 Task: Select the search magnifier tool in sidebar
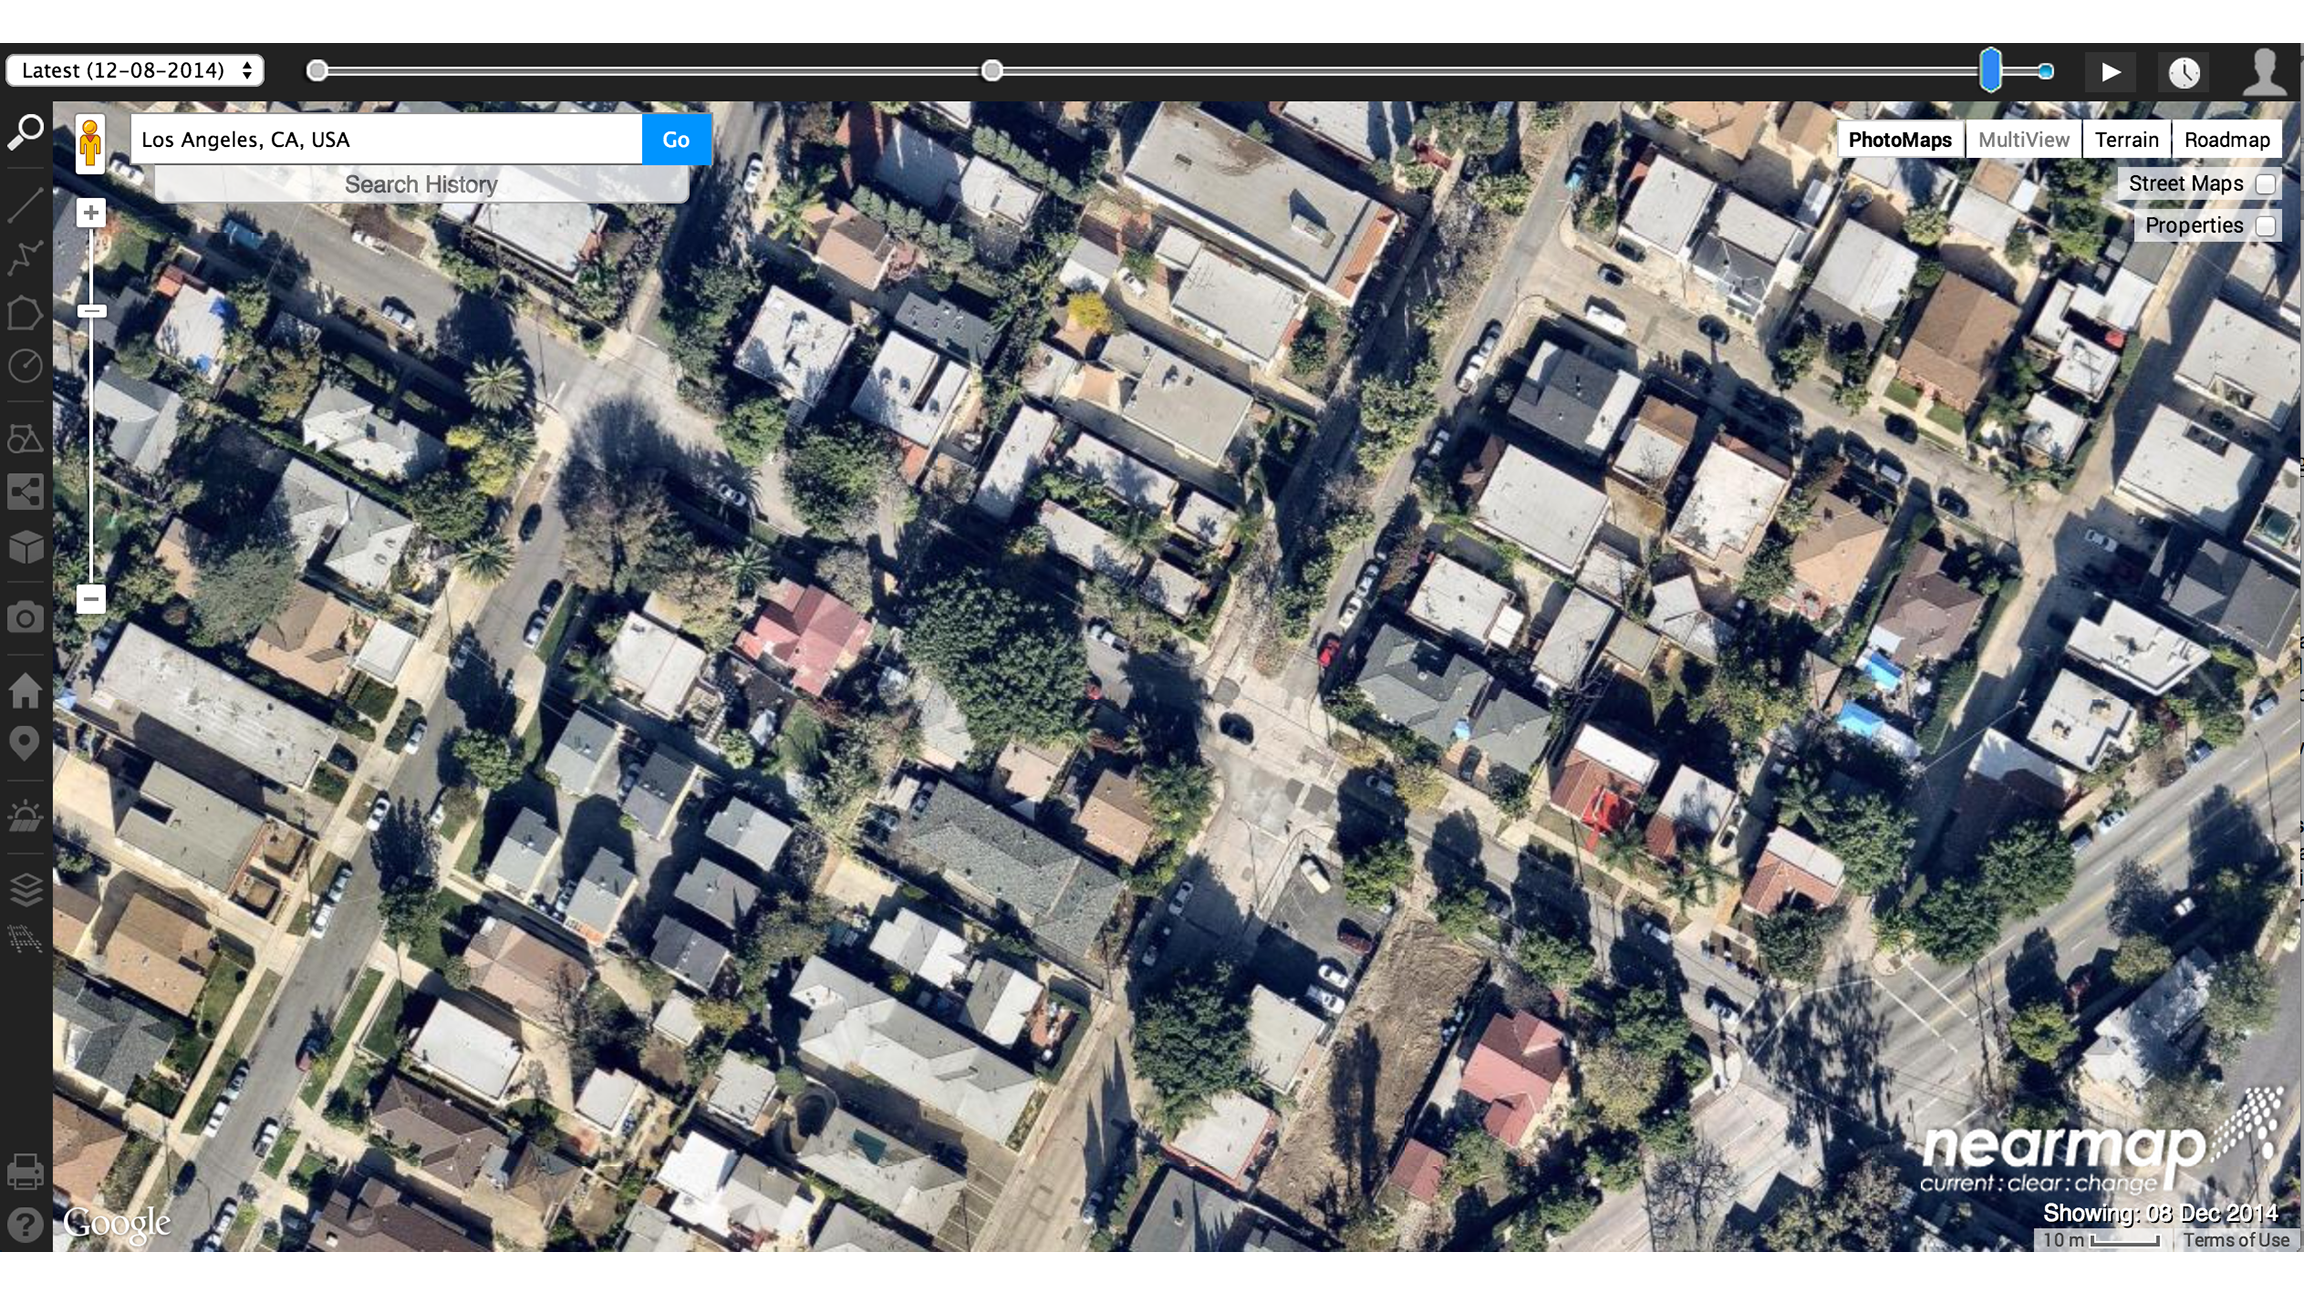[25, 132]
